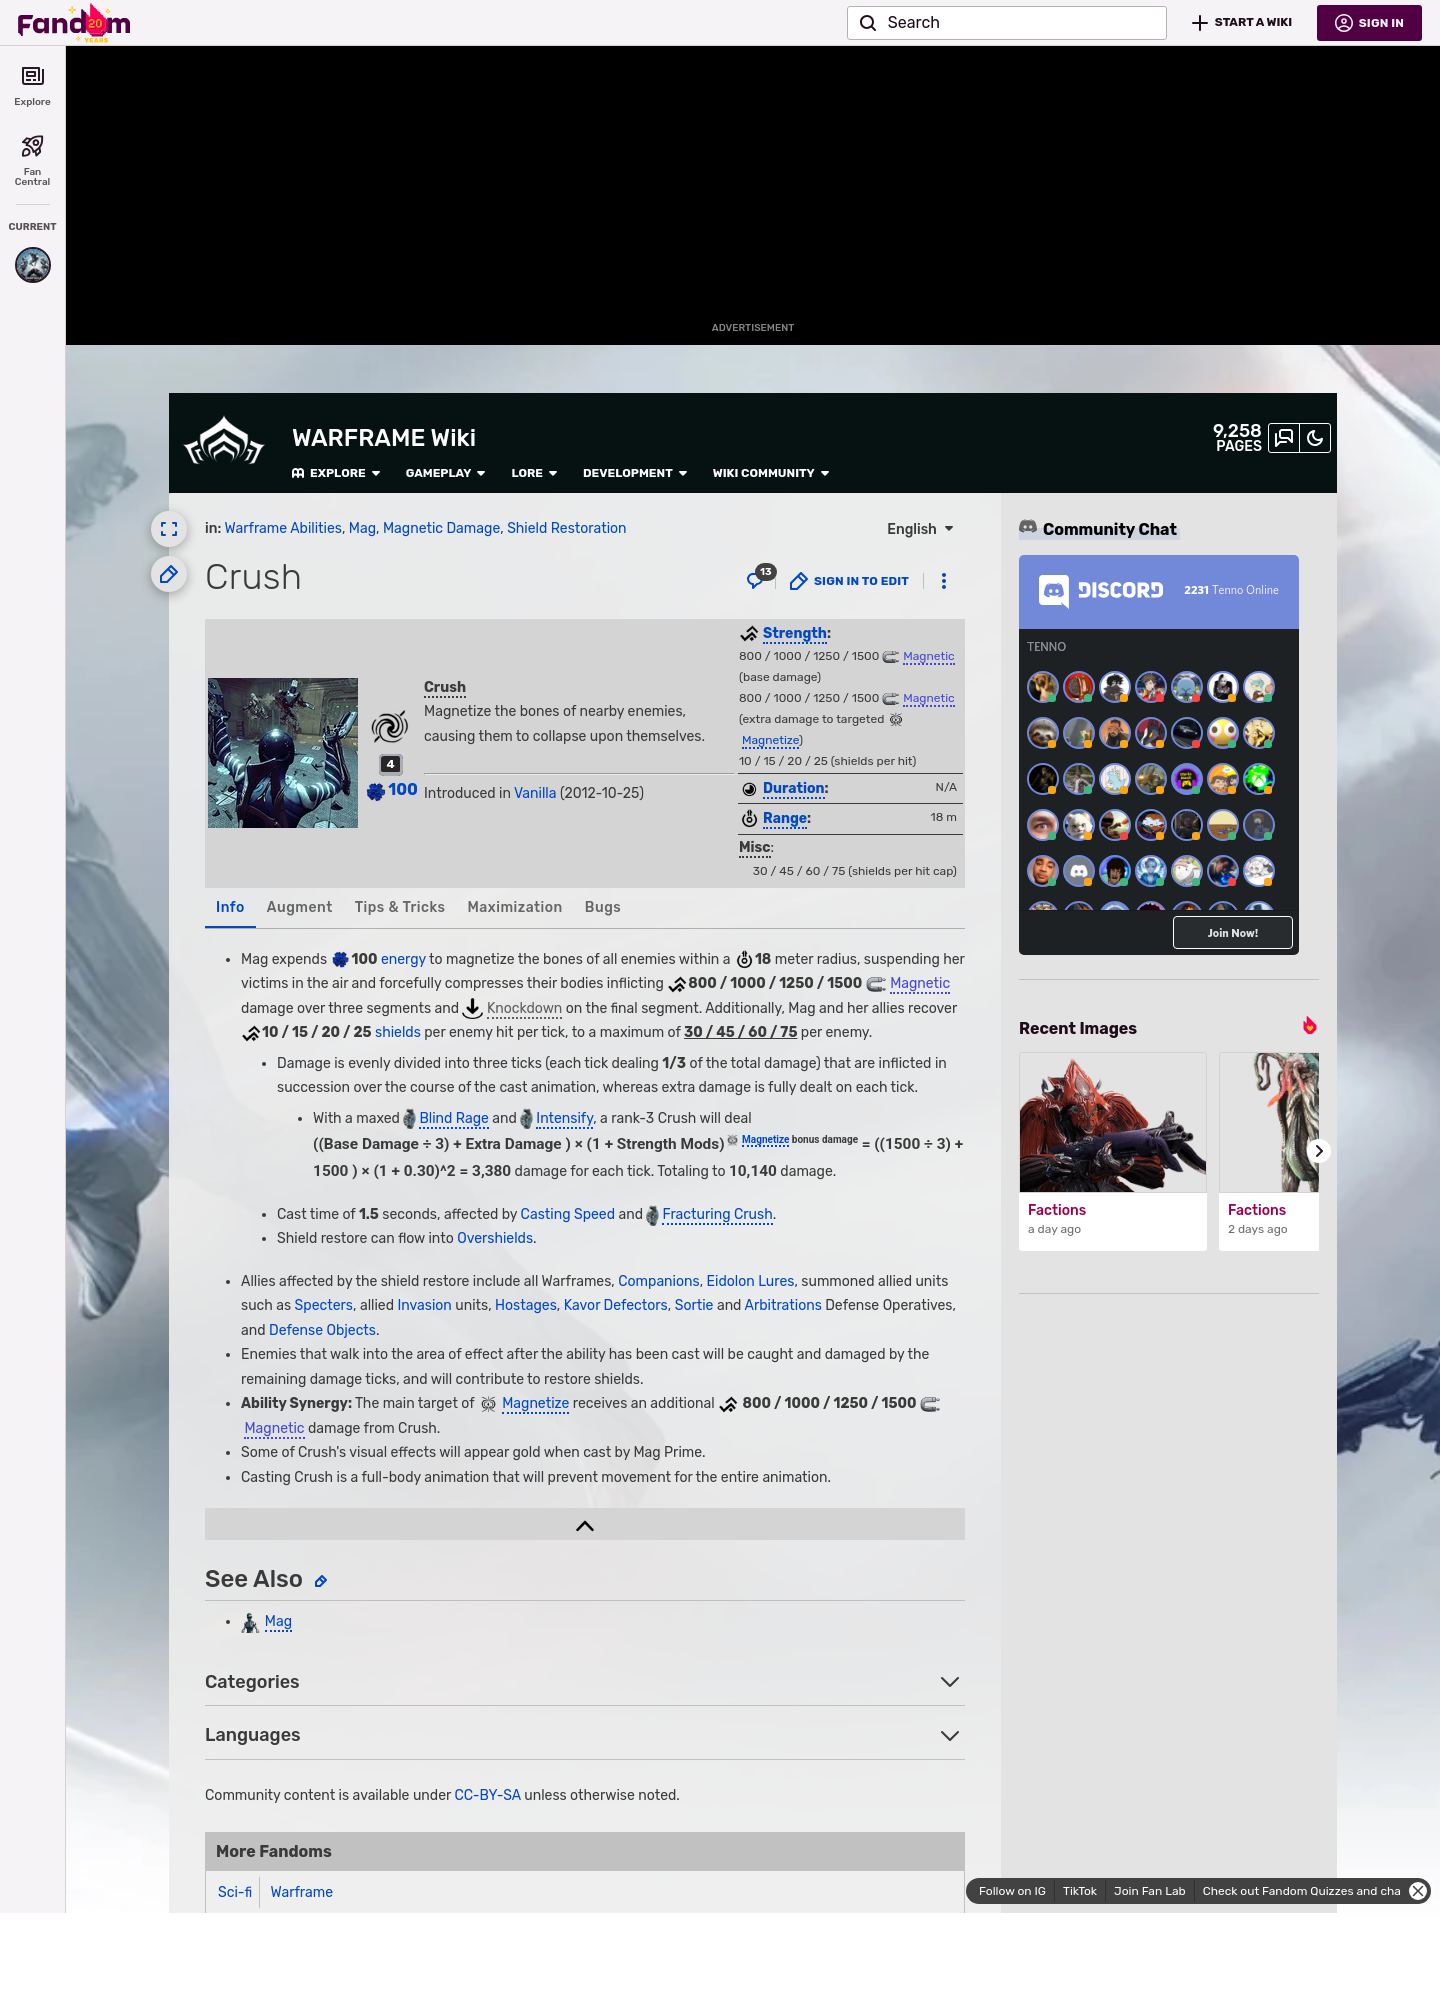Viewport: 1440px width, 2000px height.
Task: Open the English language dropdown
Action: 920,529
